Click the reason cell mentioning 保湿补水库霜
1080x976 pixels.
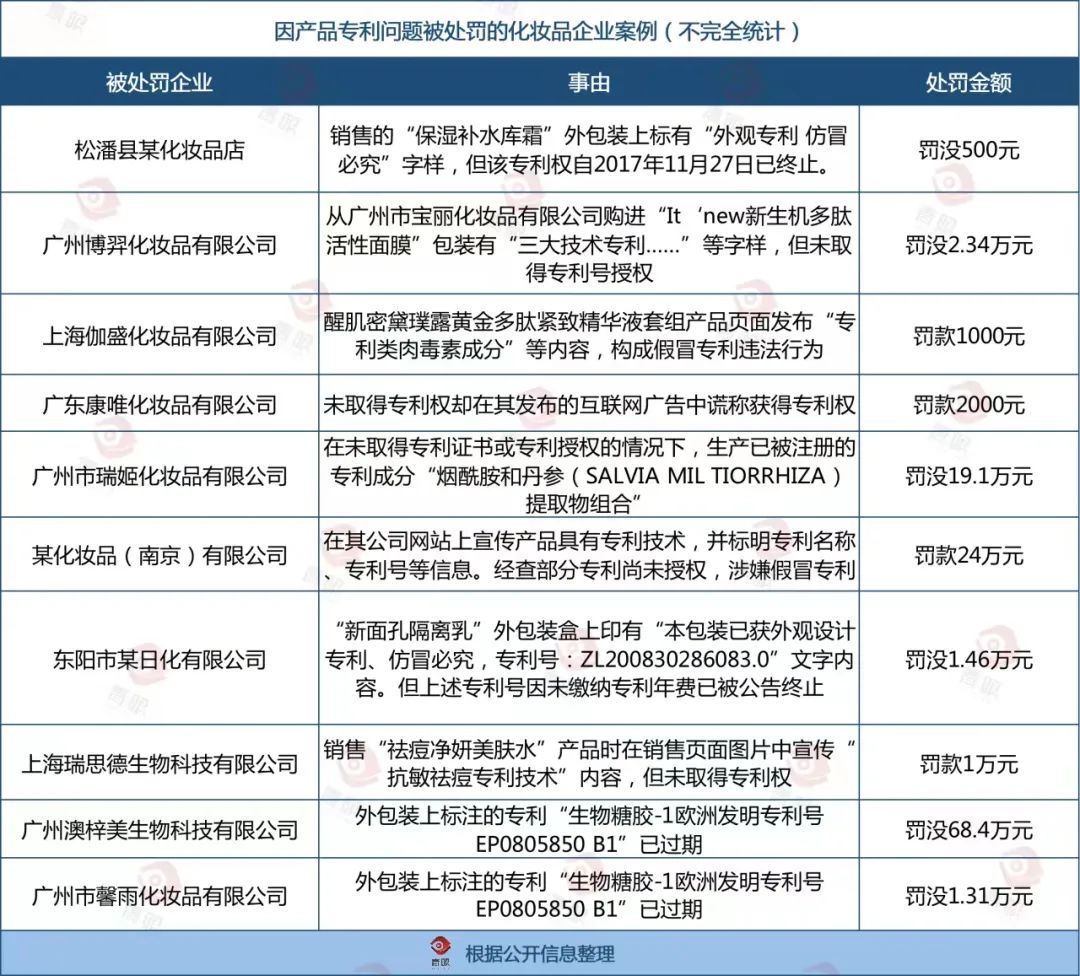[x=589, y=149]
